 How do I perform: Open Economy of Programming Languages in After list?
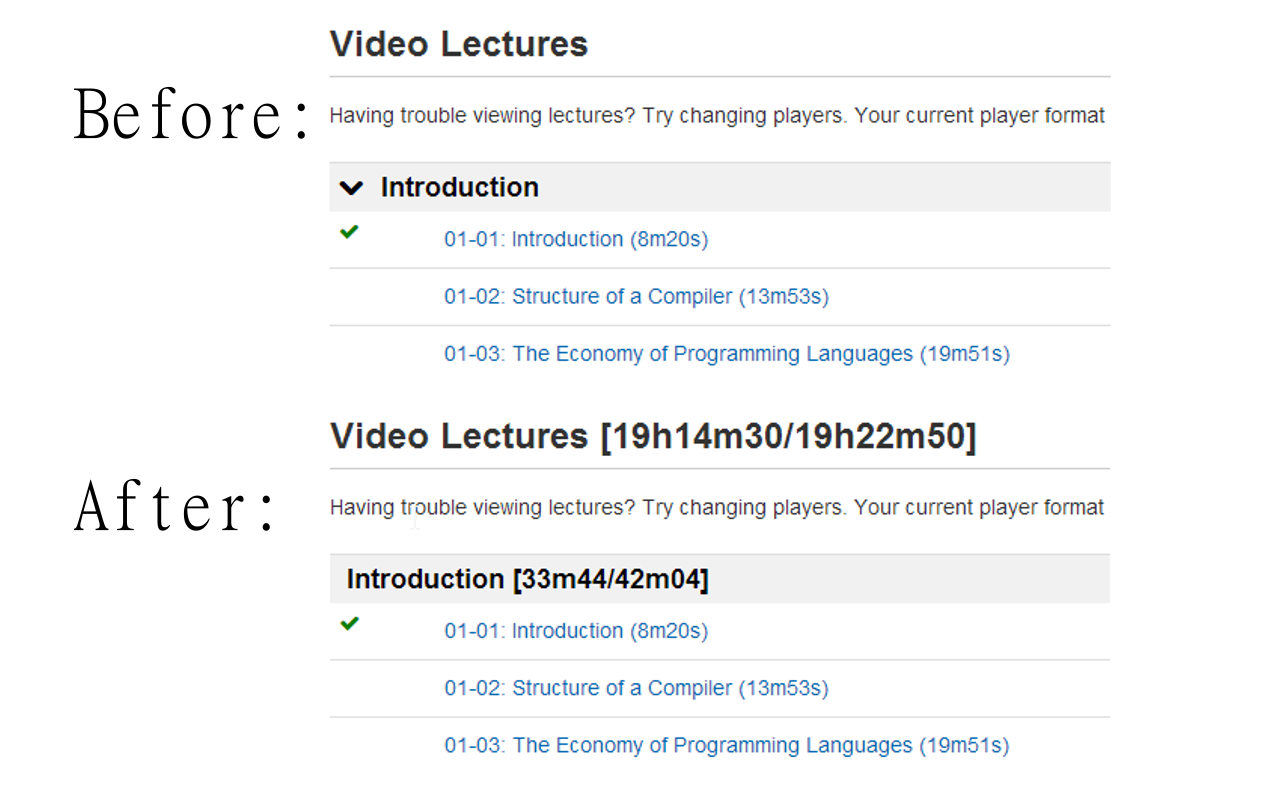[x=727, y=746]
